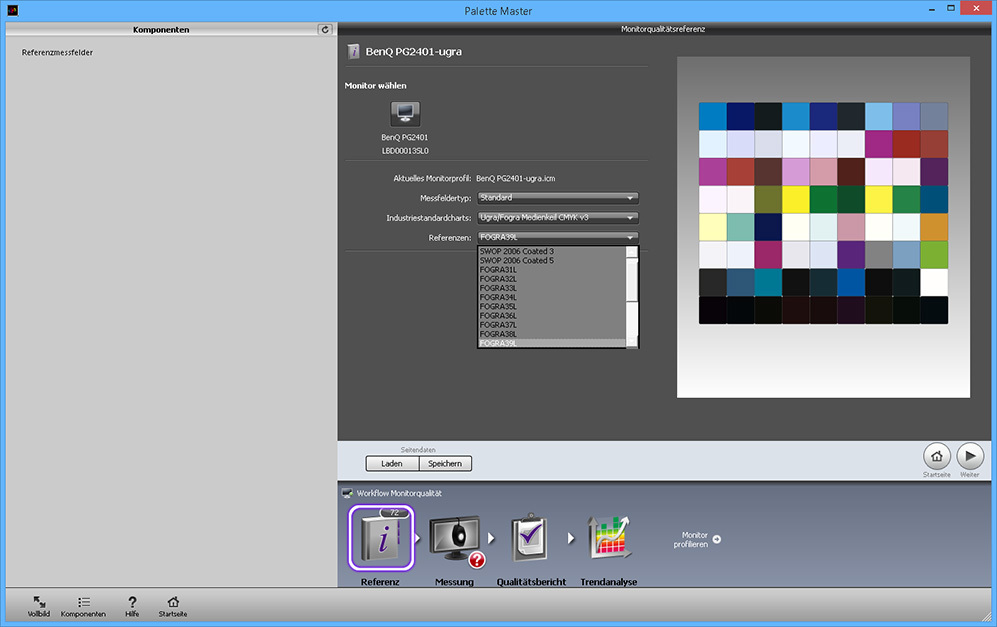This screenshot has height=627, width=997.
Task: Click the white patch in chart
Action: (x=934, y=282)
